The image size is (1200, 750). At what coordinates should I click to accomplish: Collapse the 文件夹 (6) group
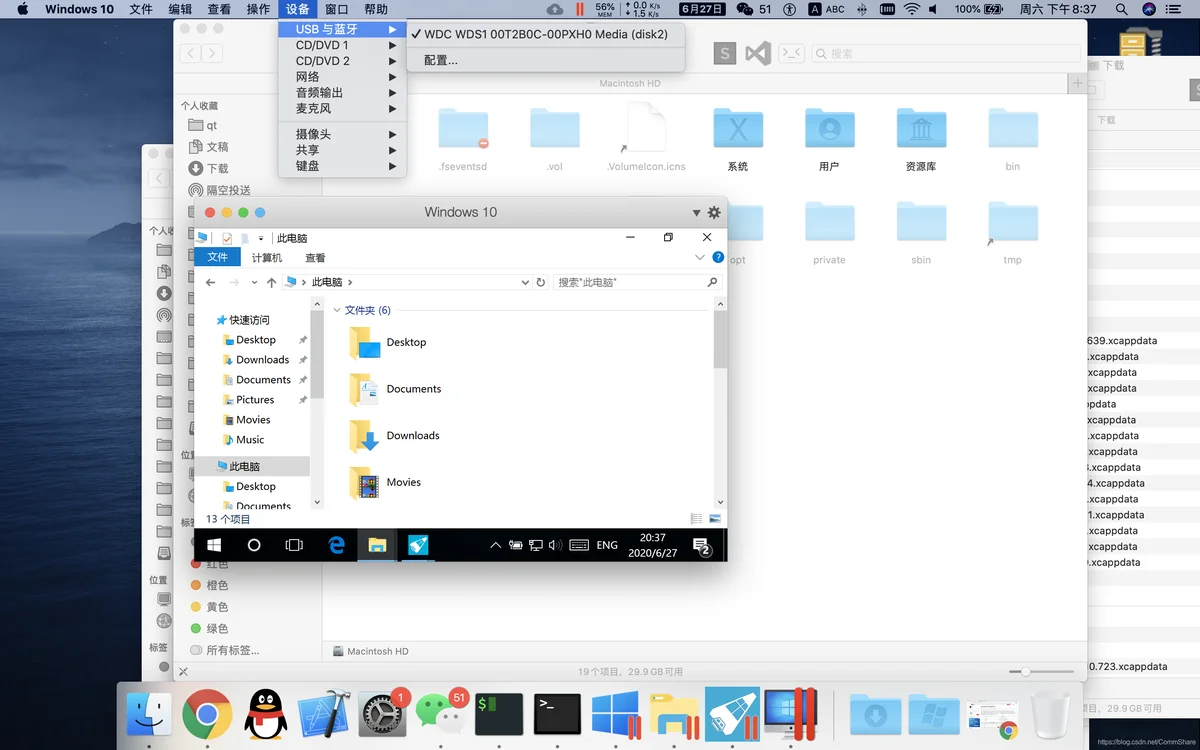click(337, 310)
